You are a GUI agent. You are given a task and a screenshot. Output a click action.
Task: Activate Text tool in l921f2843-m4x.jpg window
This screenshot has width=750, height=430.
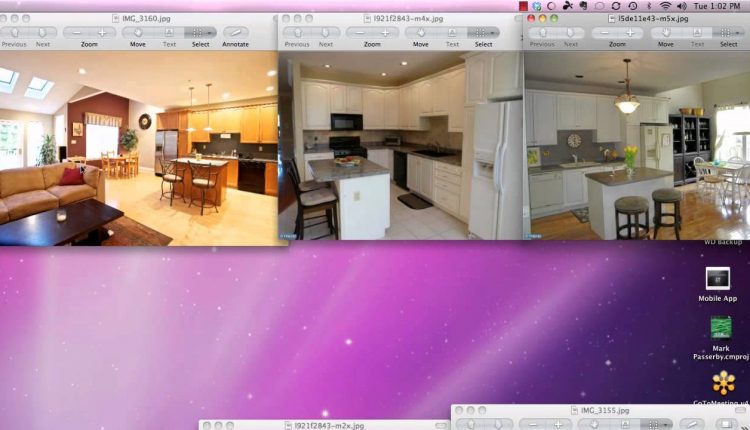(452, 33)
